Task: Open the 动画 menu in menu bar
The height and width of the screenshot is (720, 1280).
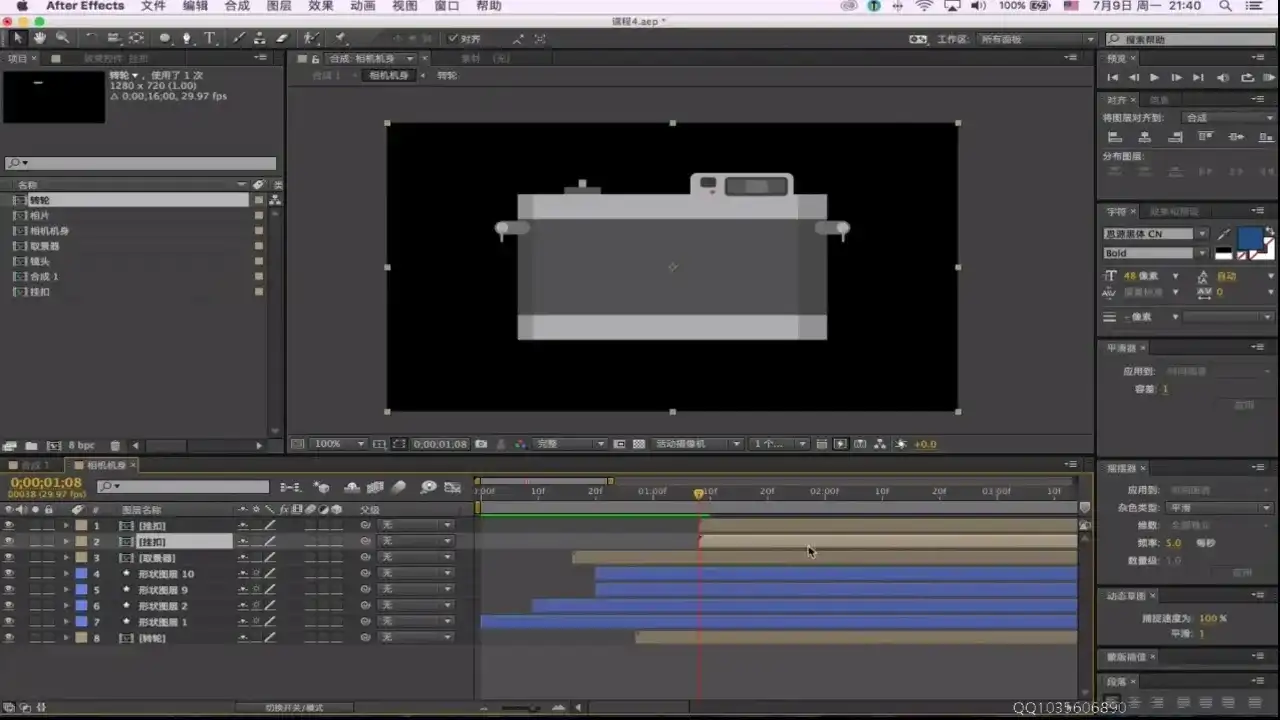Action: point(362,6)
